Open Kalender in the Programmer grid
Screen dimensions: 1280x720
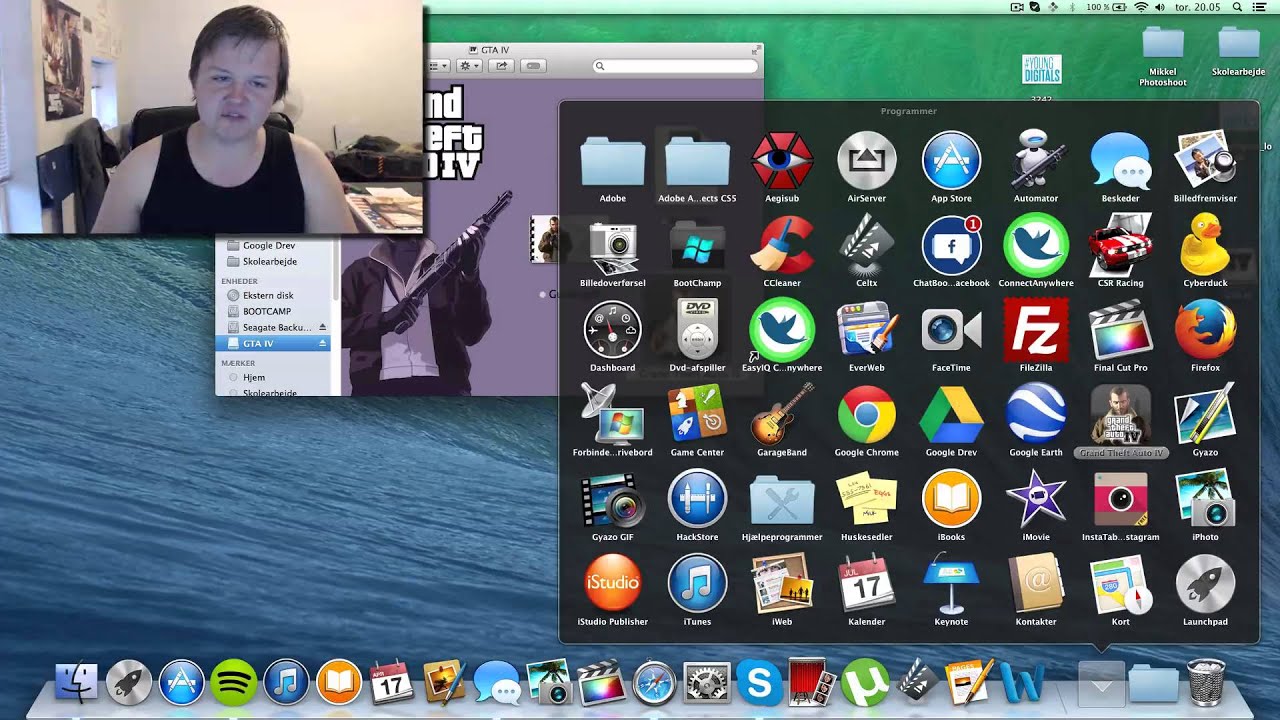click(866, 584)
